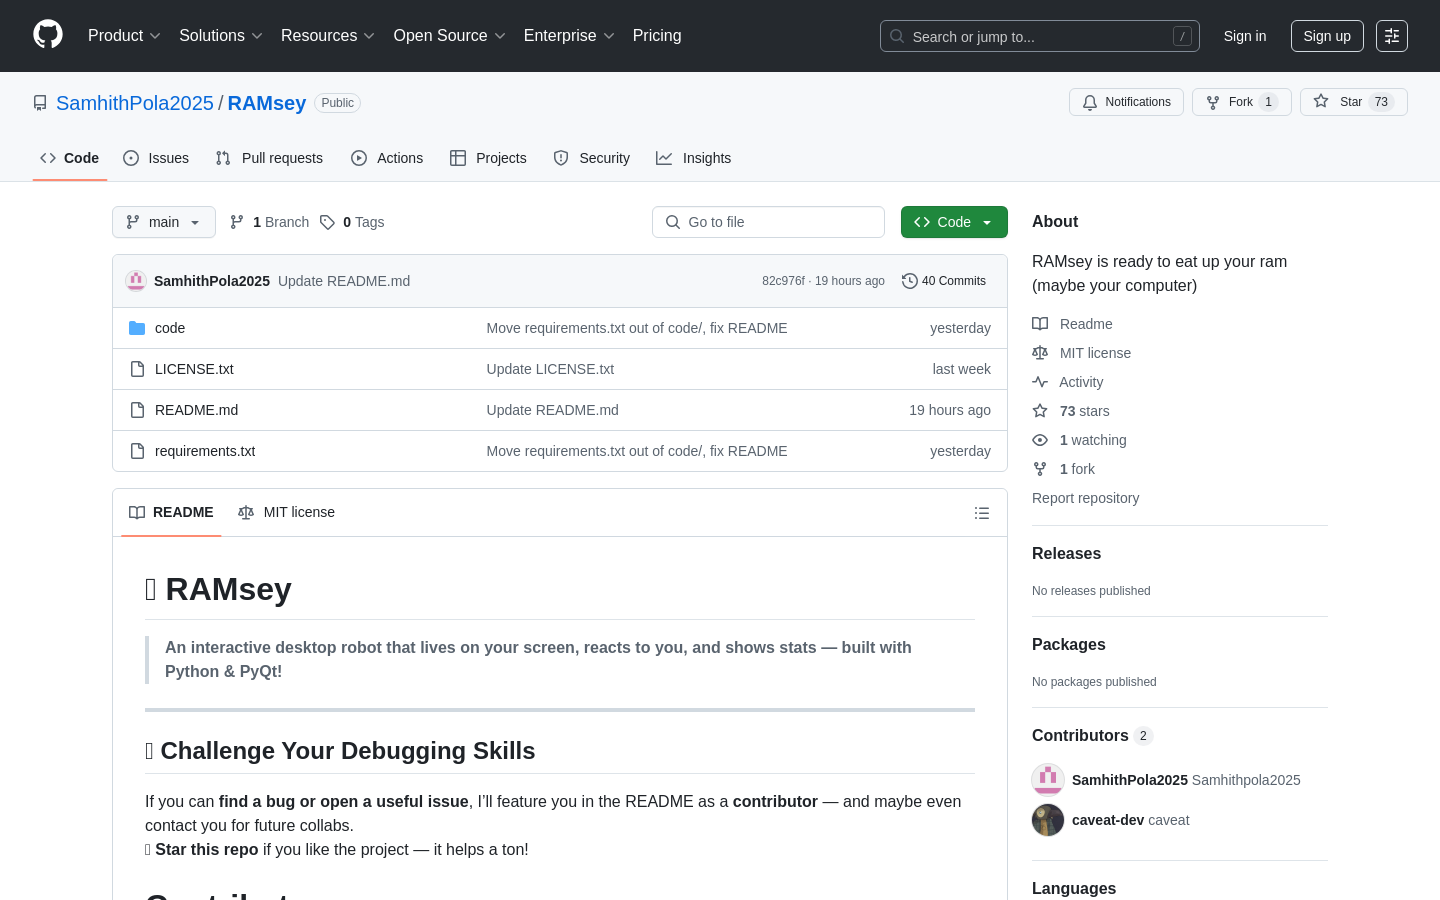
Task: View 1 watching link
Action: [1079, 440]
